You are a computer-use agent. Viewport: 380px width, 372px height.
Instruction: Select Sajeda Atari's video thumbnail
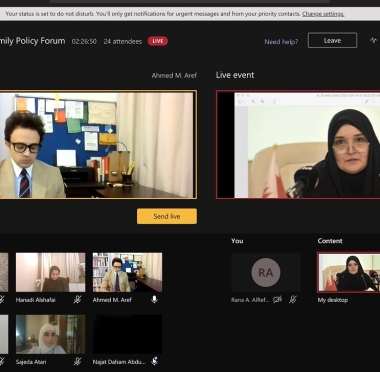51,334
